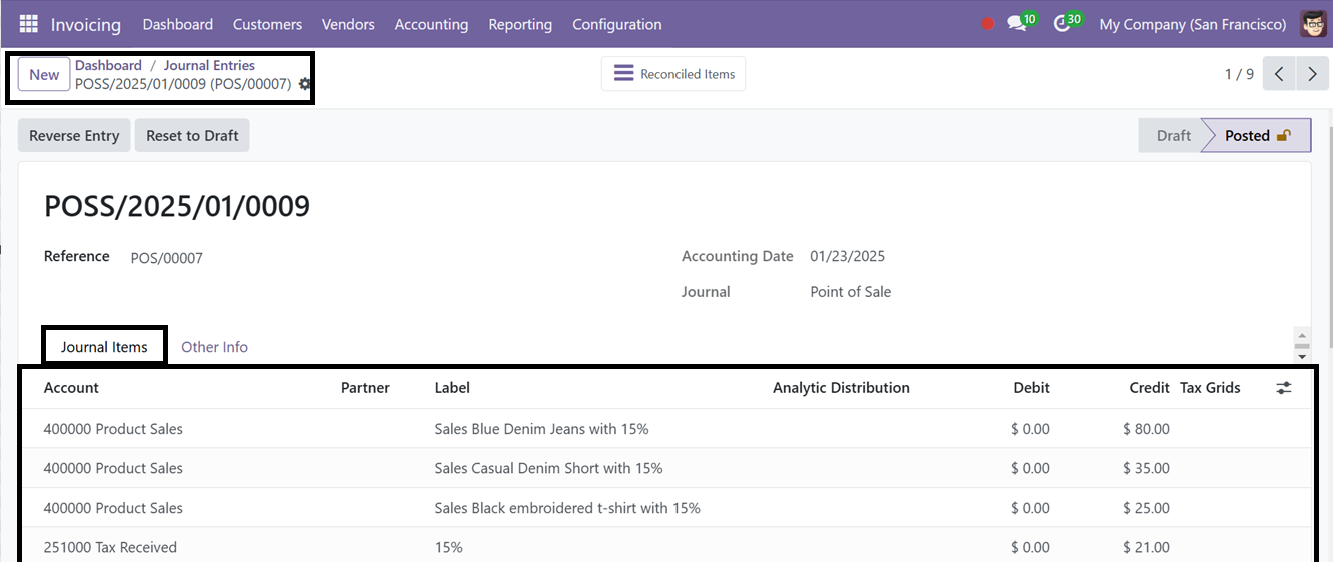Click the Analytic Distribution column header
This screenshot has width=1333, height=562.
pos(841,388)
